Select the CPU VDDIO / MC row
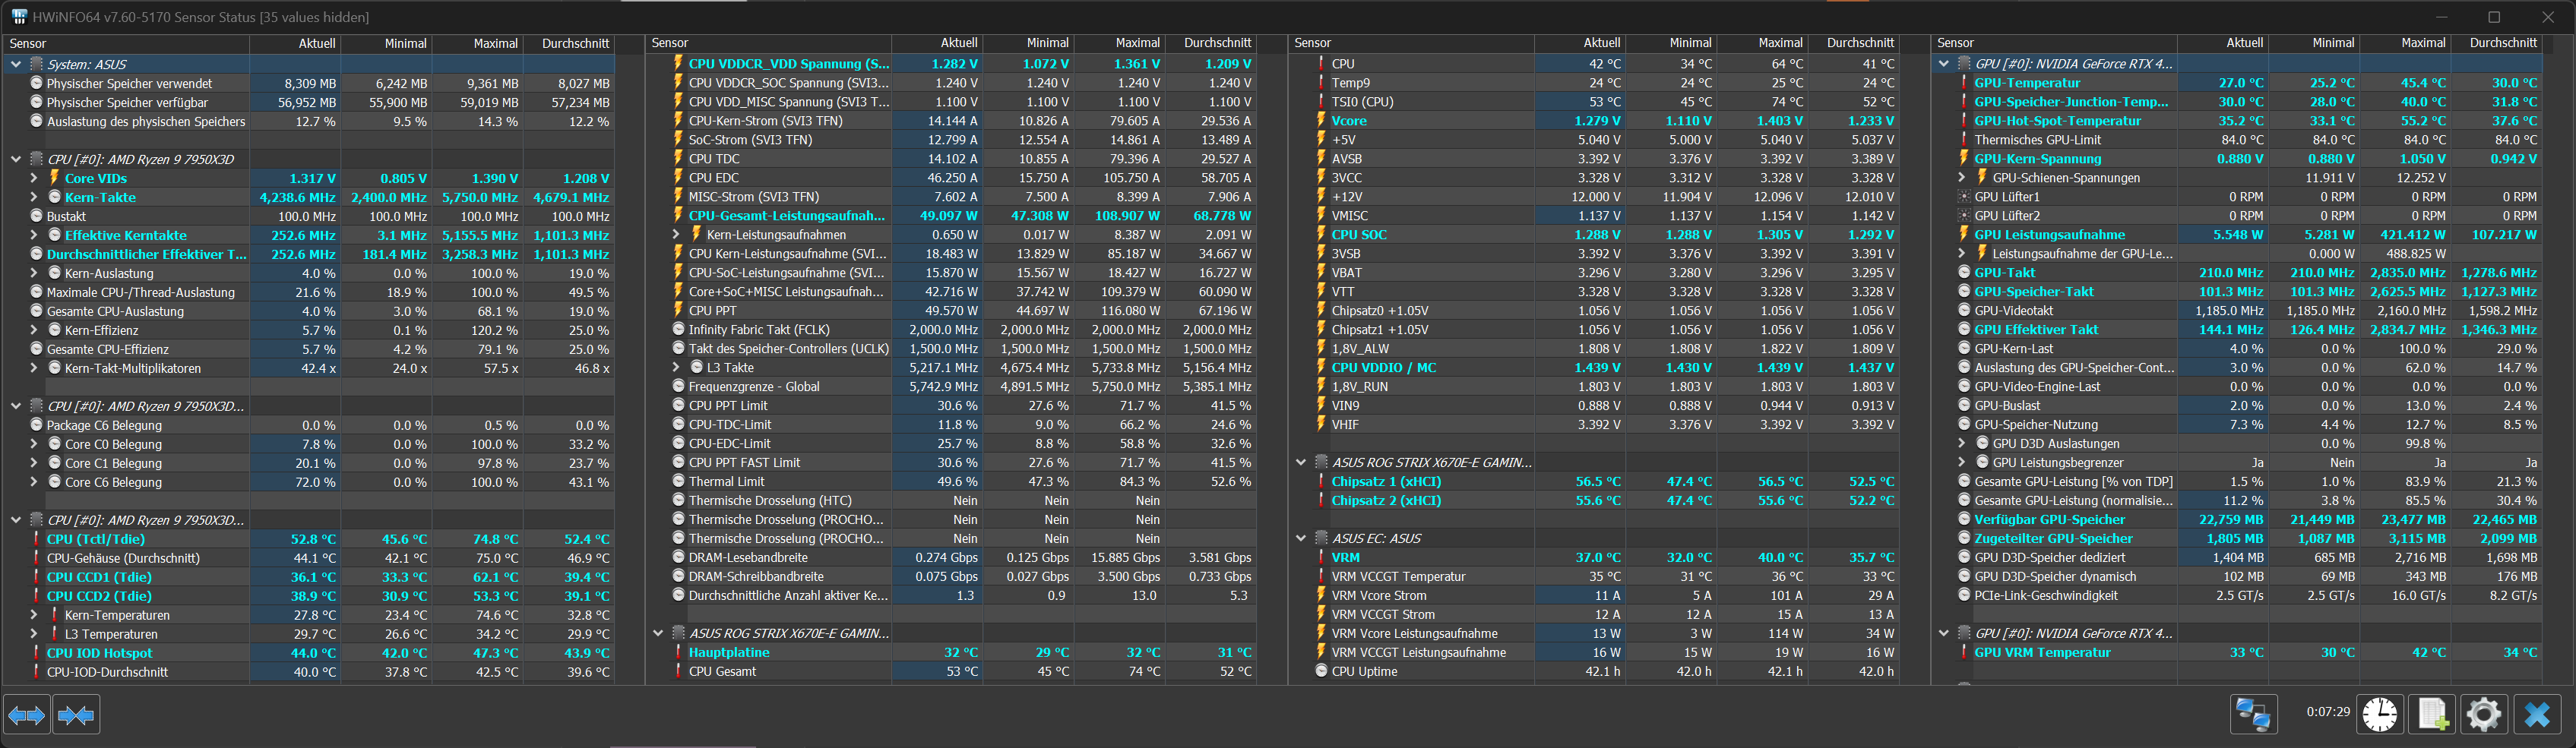This screenshot has height=748, width=2576. (x=1595, y=368)
